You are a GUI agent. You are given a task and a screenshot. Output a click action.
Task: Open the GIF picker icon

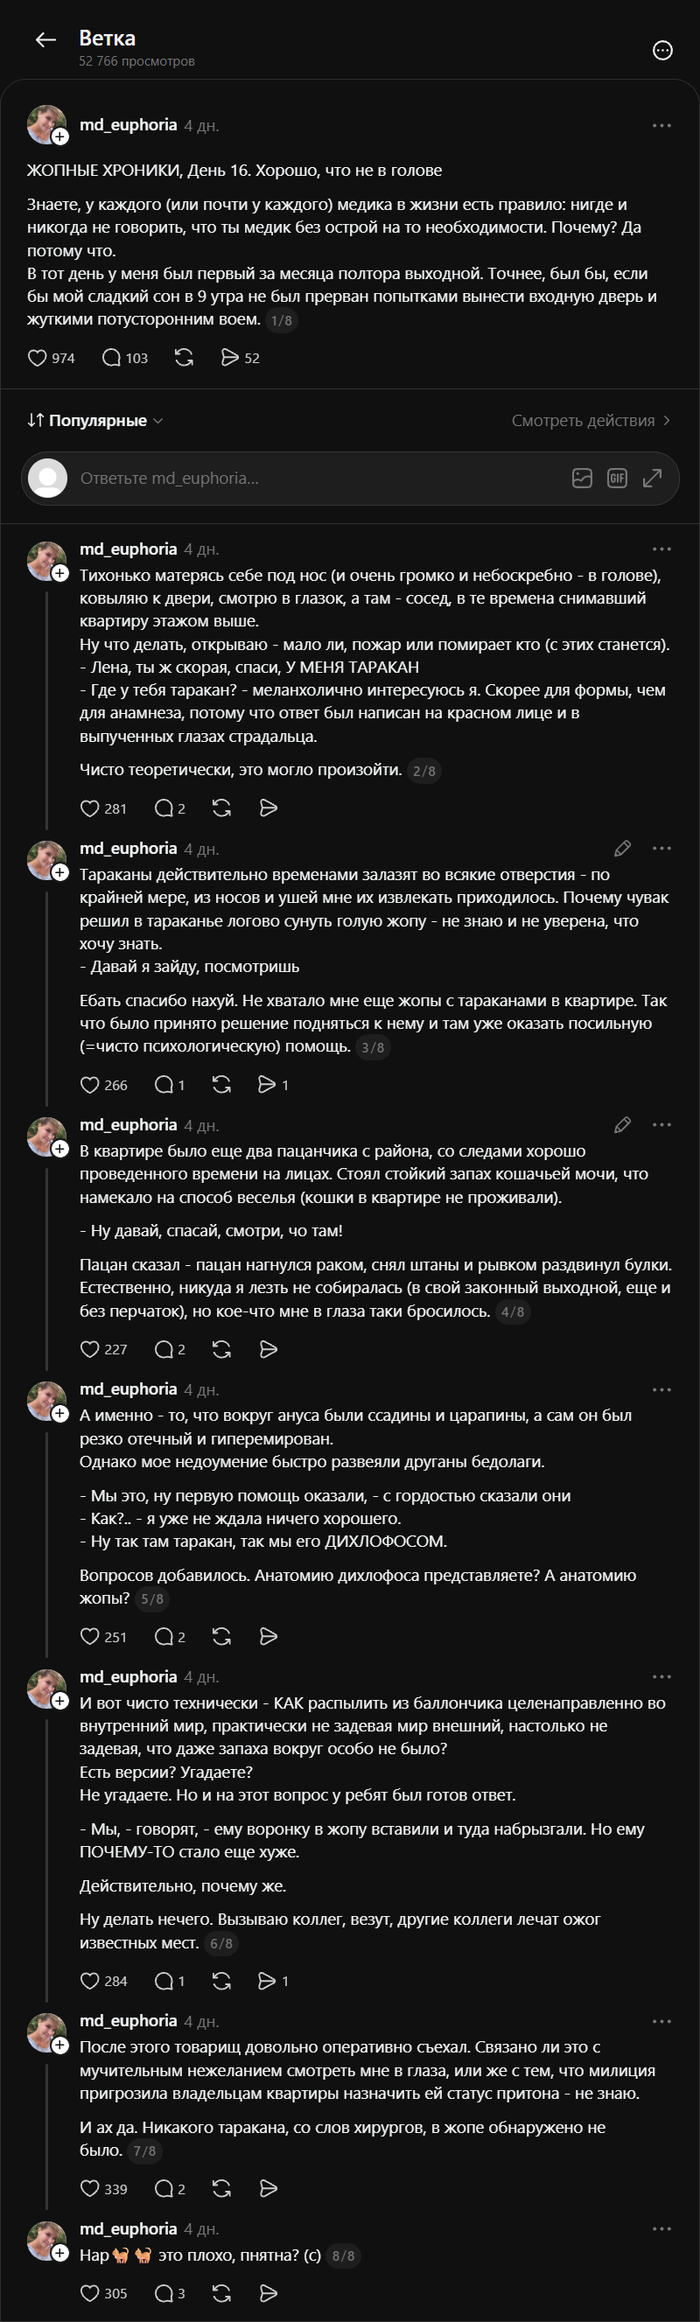click(617, 478)
